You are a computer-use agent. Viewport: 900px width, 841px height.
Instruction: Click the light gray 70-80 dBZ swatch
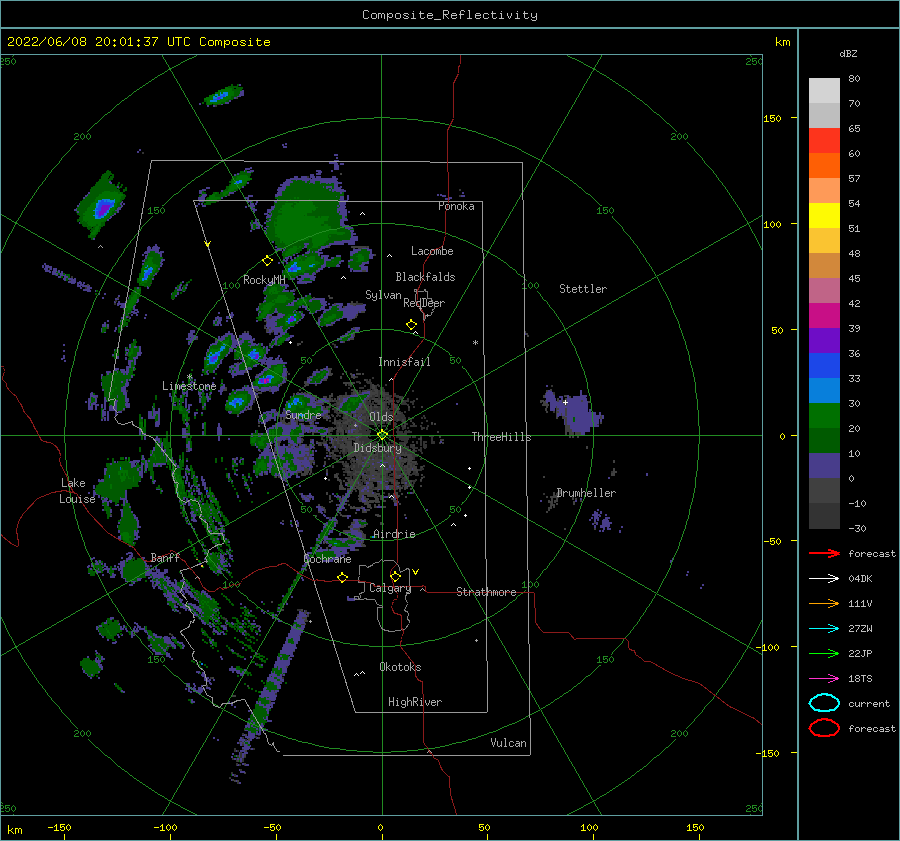click(x=824, y=91)
